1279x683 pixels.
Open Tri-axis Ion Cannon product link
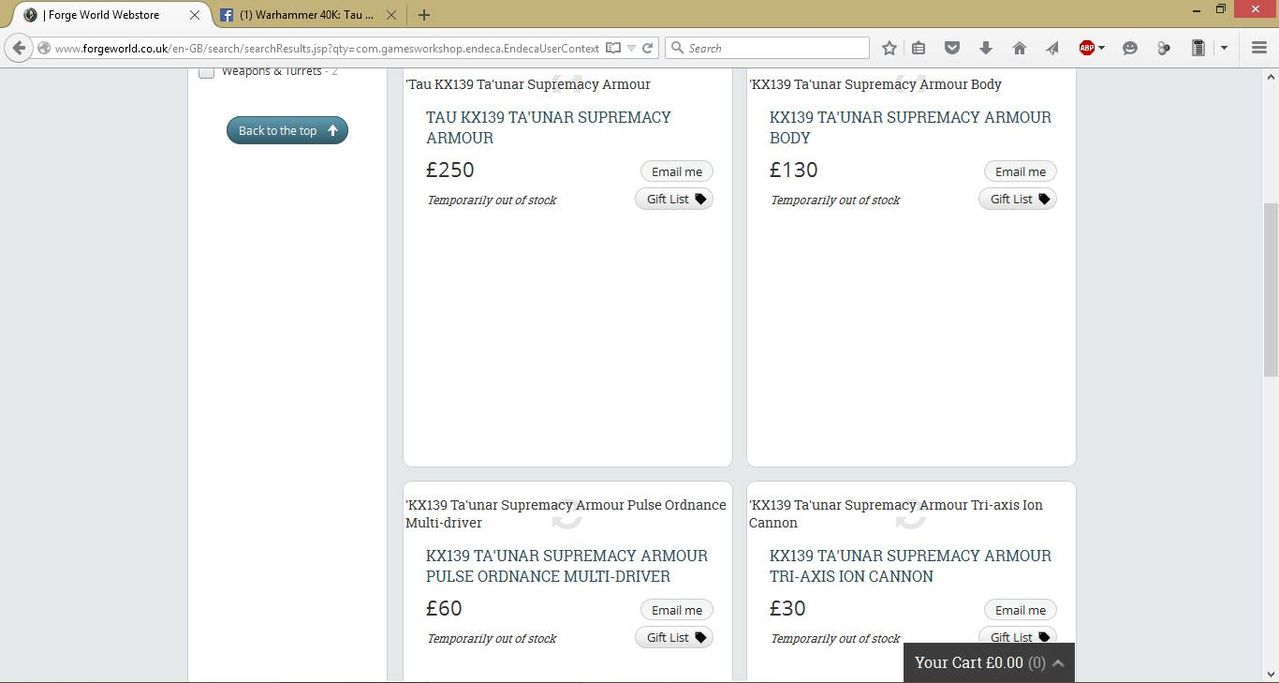click(x=910, y=566)
